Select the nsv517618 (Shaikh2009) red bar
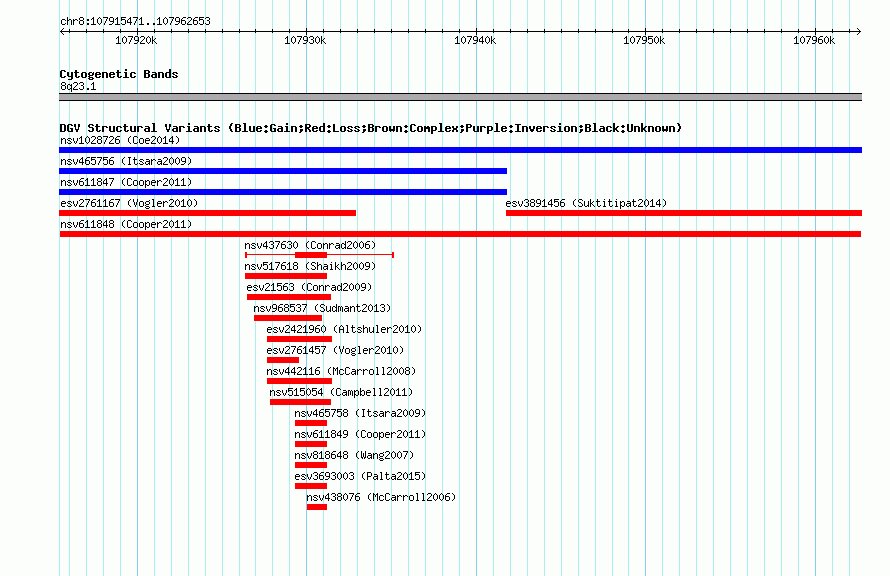Image resolution: width=890 pixels, height=576 pixels. tap(286, 276)
